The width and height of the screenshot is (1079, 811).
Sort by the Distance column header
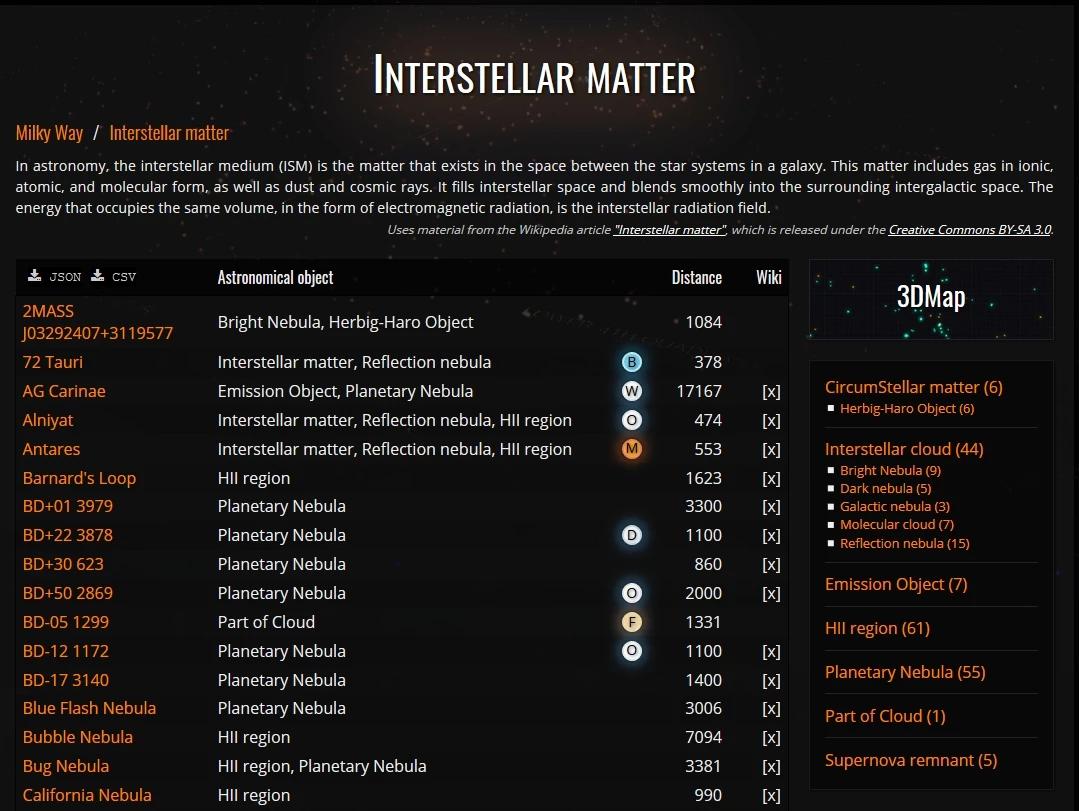(x=696, y=277)
